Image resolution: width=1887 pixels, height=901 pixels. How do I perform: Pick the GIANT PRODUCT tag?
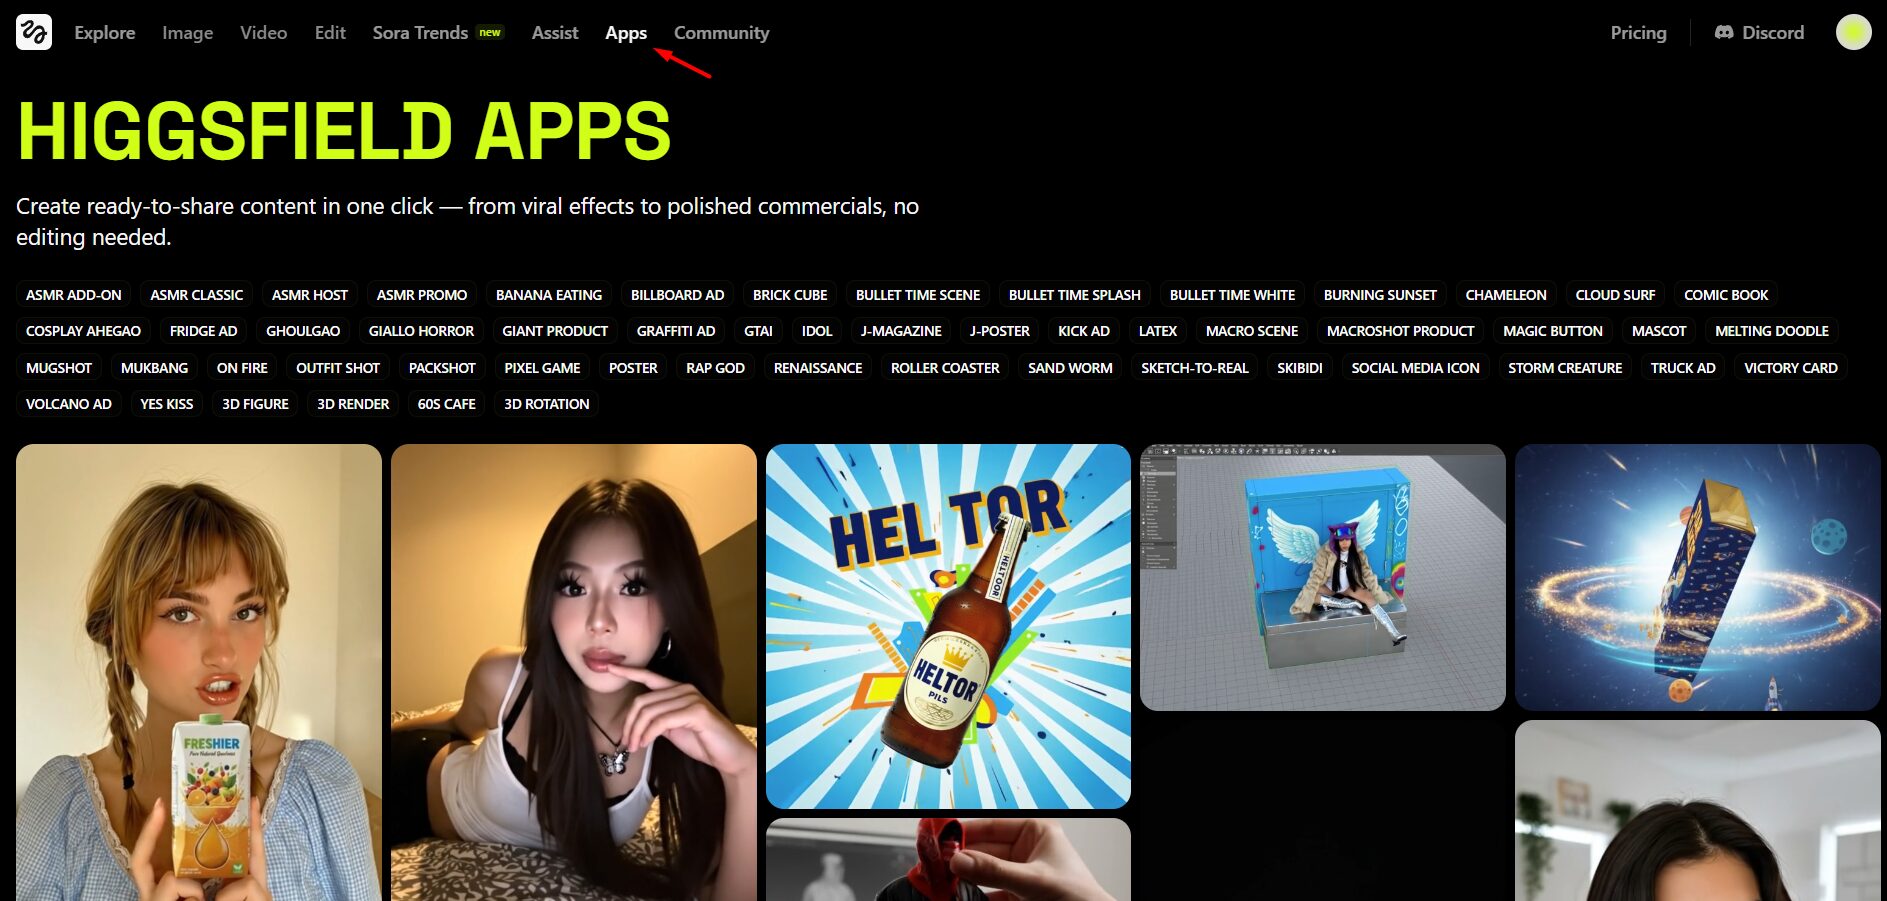(x=554, y=331)
